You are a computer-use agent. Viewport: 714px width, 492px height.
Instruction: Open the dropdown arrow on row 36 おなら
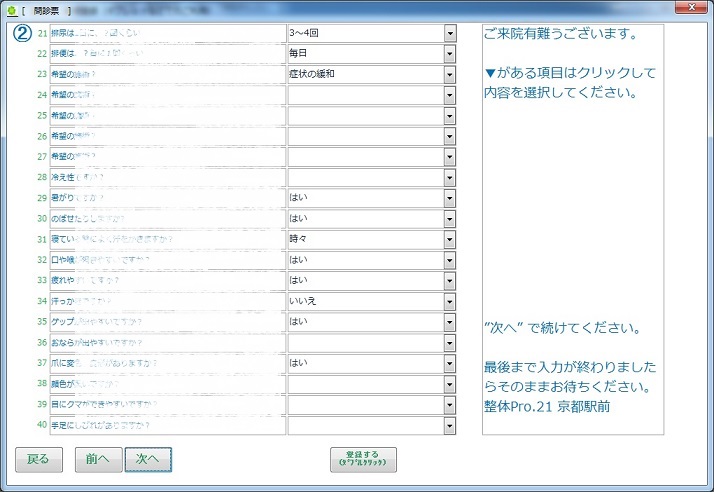(x=450, y=343)
